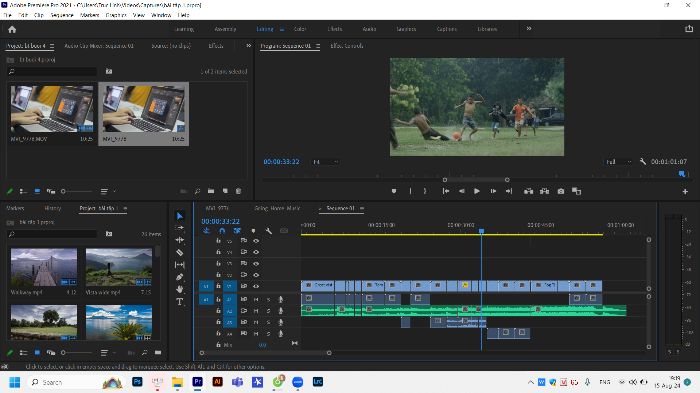Show more workspaces with double chevron
Screen dimensions: 700x393
pyautogui.click(x=529, y=29)
